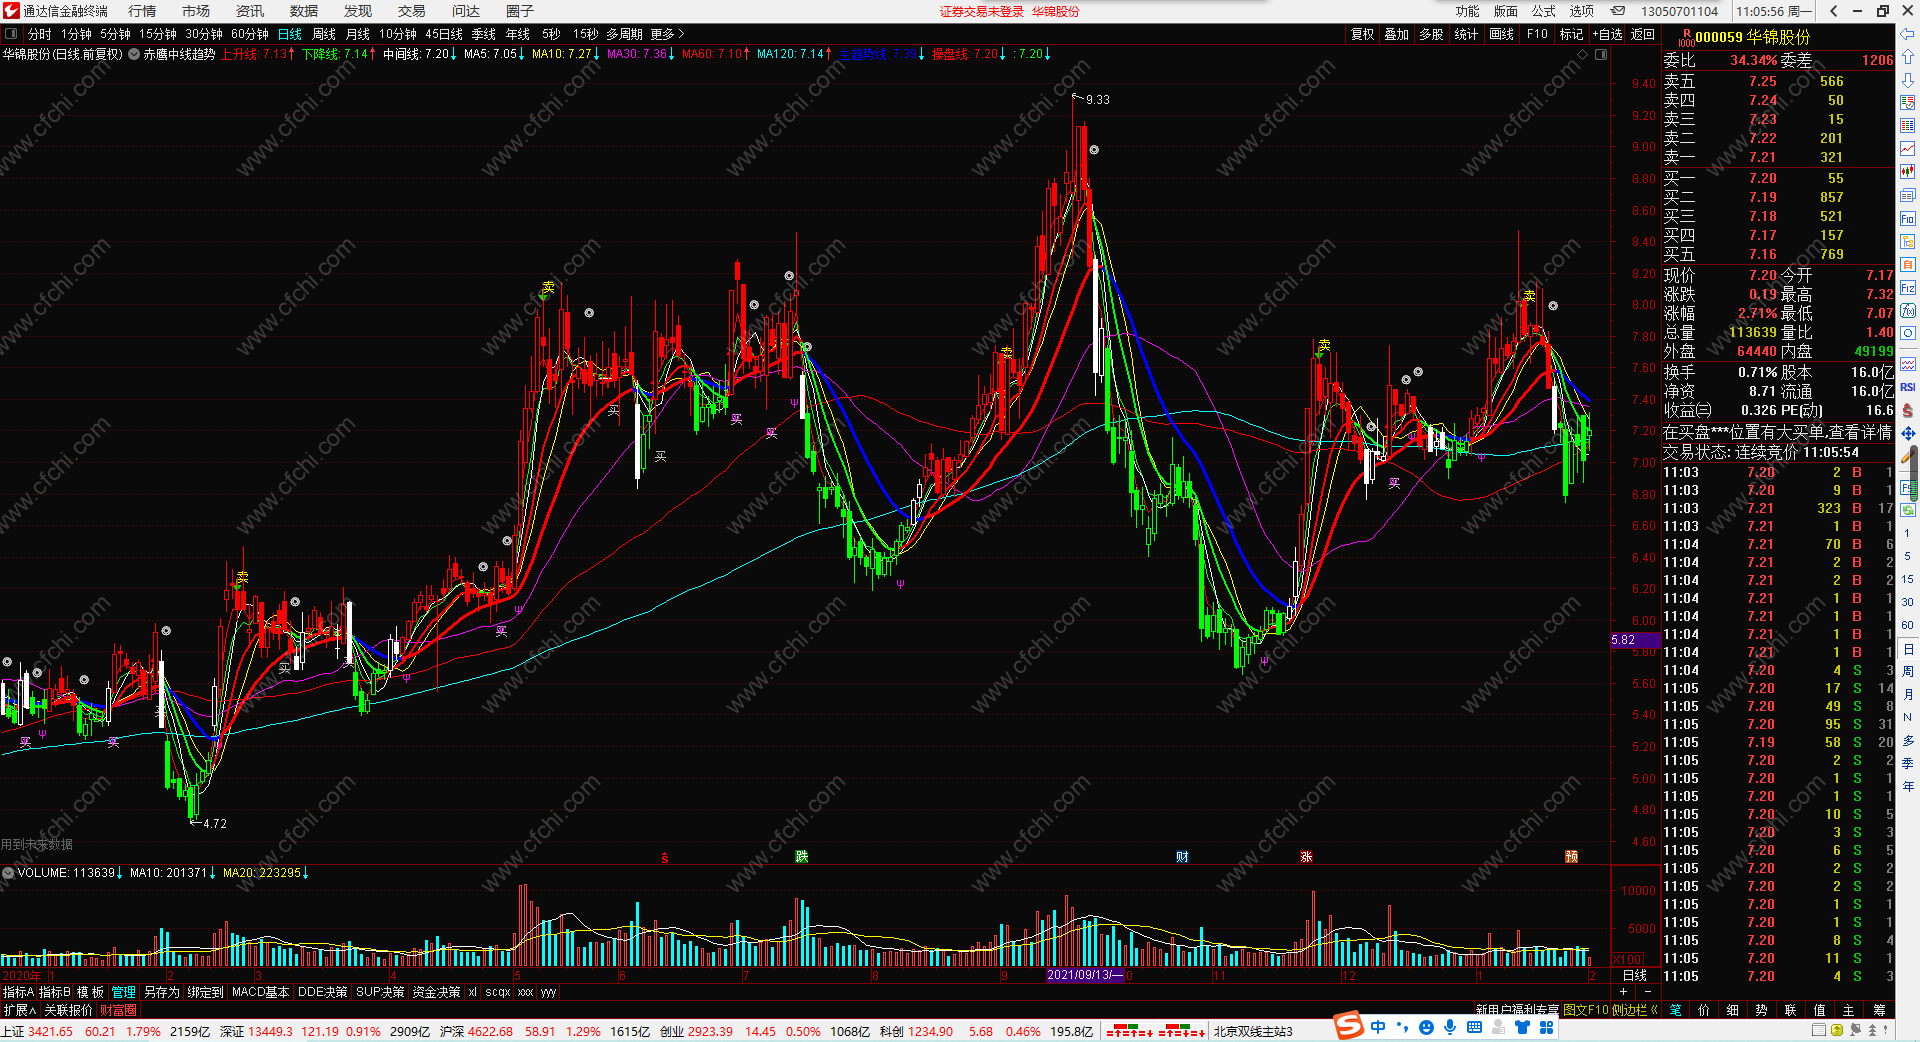Select the DDE决策 indicator tab
This screenshot has height=1042, width=1920.
tap(323, 992)
